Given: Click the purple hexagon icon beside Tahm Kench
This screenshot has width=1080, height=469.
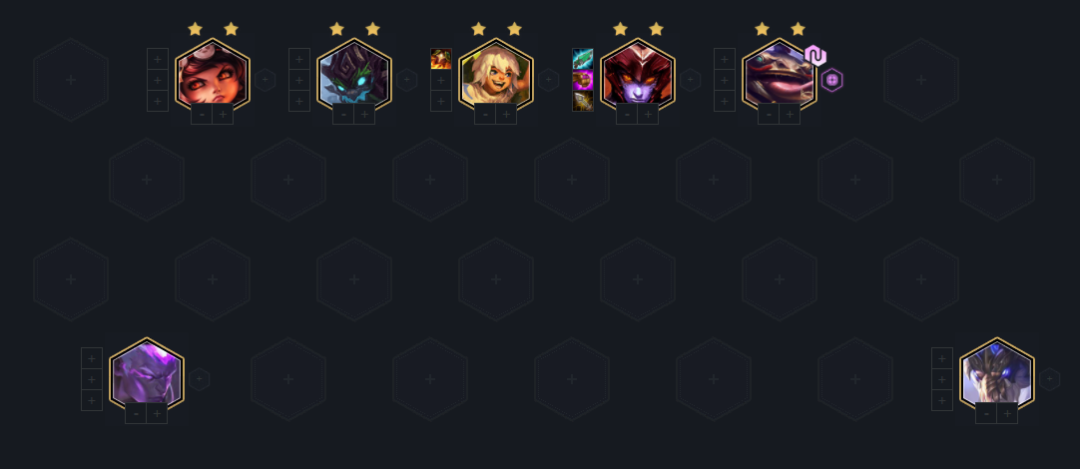Looking at the screenshot, I should [832, 80].
